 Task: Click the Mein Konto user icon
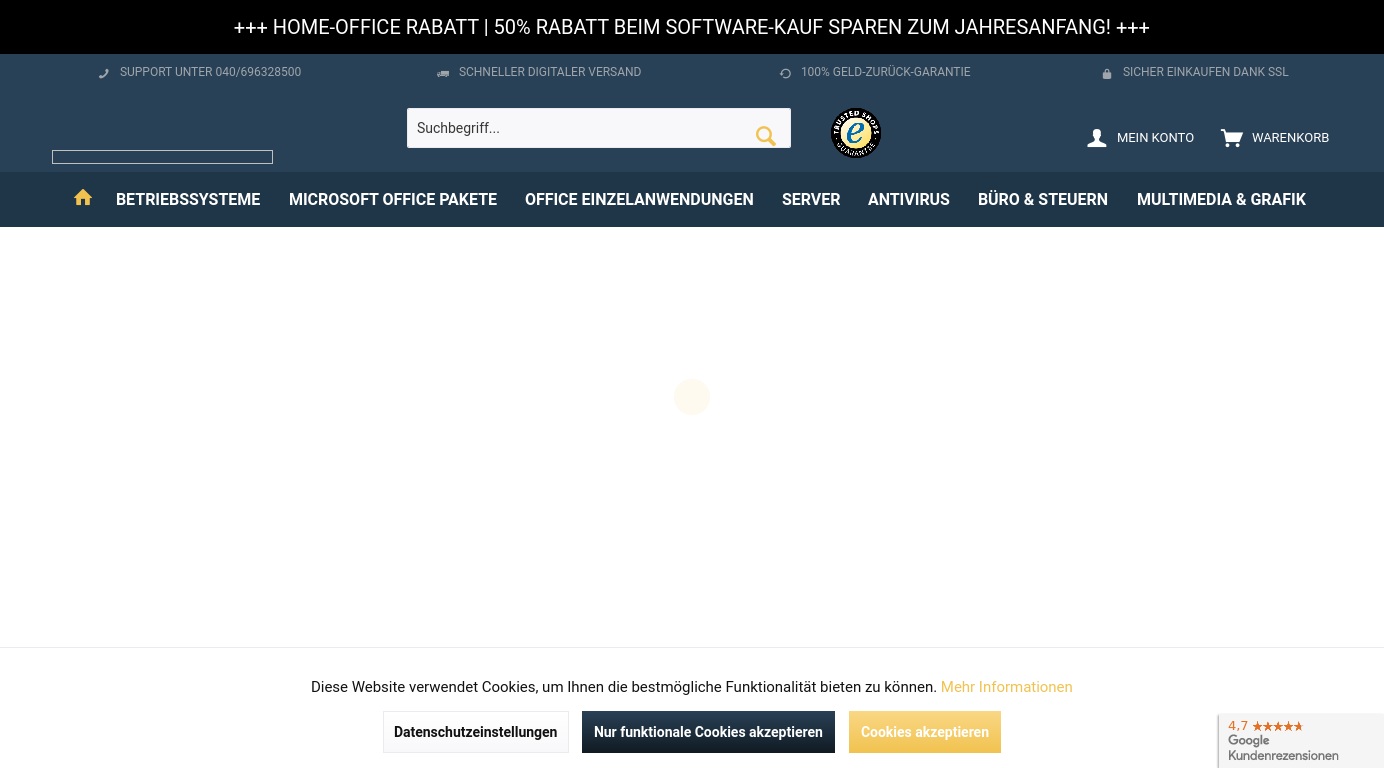(x=1097, y=138)
